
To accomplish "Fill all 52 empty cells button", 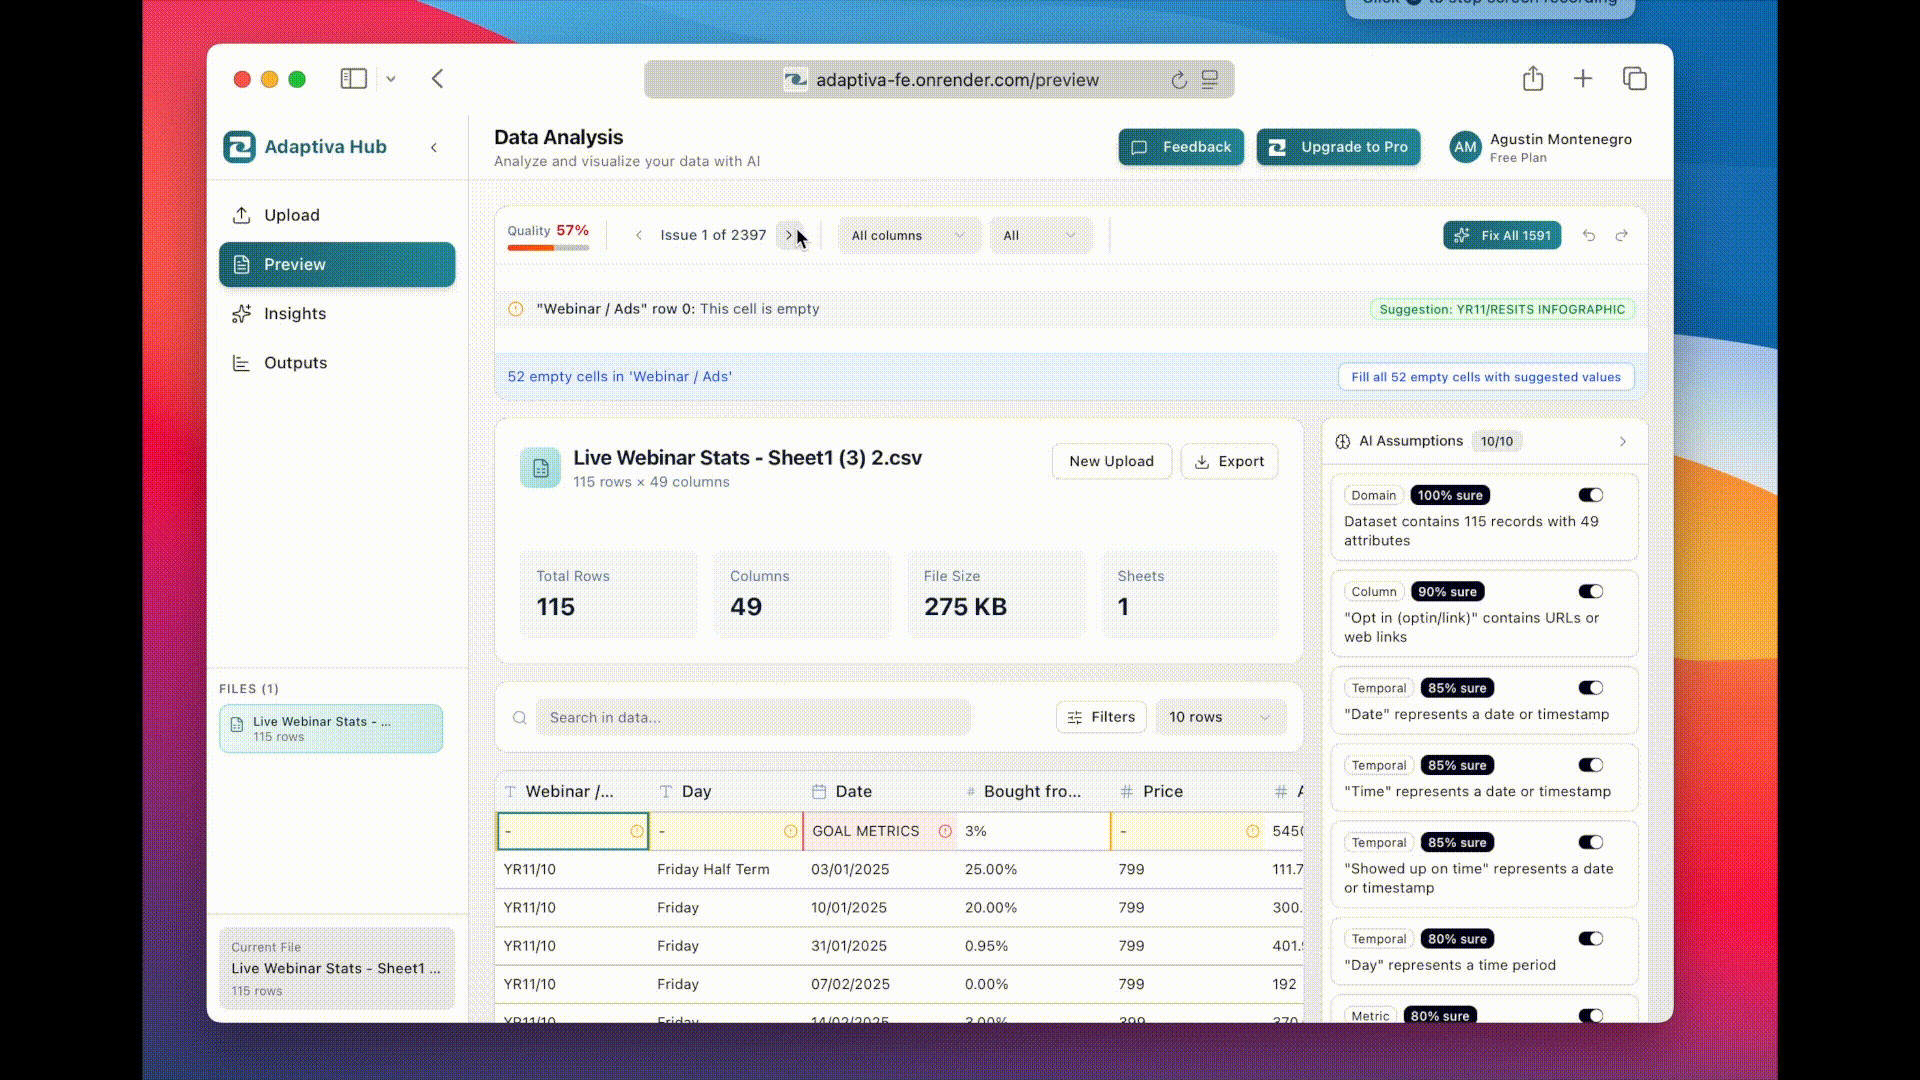I will tap(1486, 377).
